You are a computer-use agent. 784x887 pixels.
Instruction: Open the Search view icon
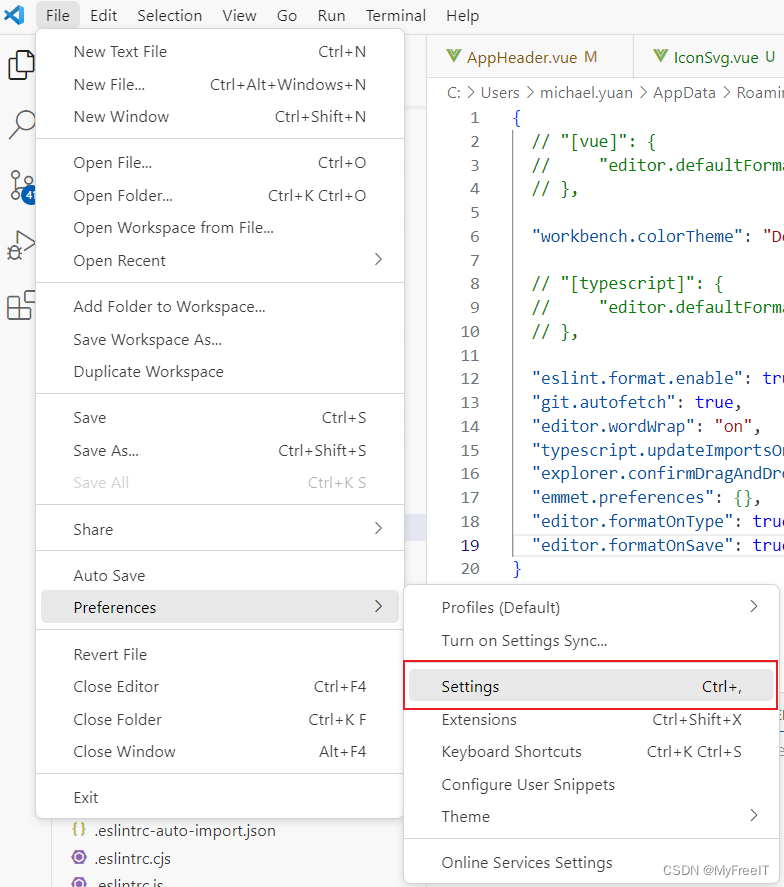pyautogui.click(x=21, y=124)
